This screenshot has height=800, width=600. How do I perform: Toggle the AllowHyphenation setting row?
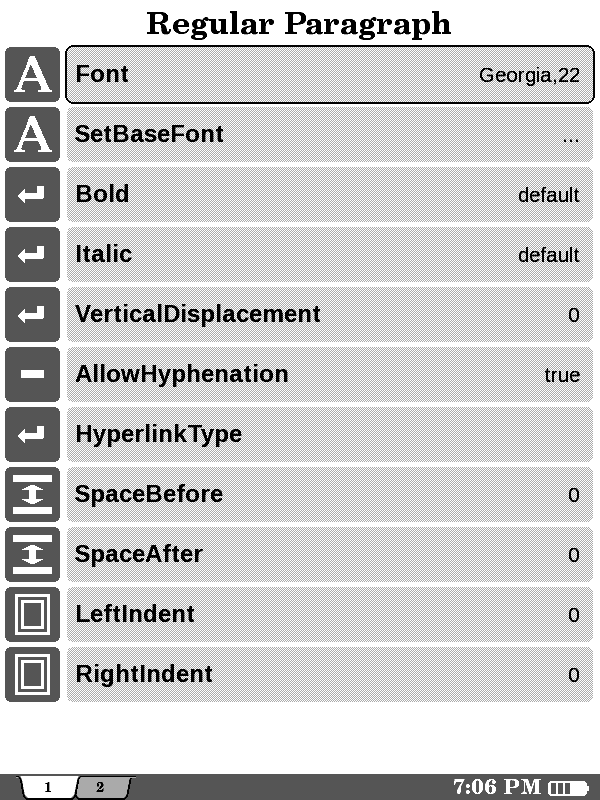(330, 375)
